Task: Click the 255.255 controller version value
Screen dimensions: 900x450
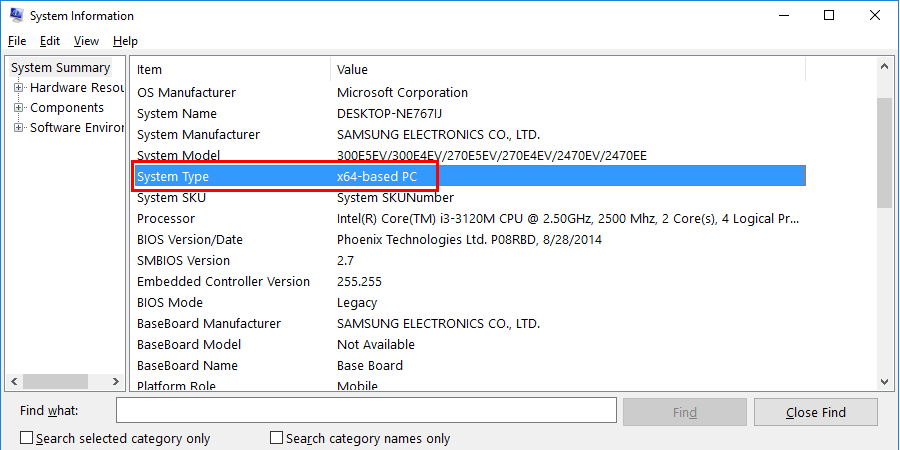Action: pos(359,281)
